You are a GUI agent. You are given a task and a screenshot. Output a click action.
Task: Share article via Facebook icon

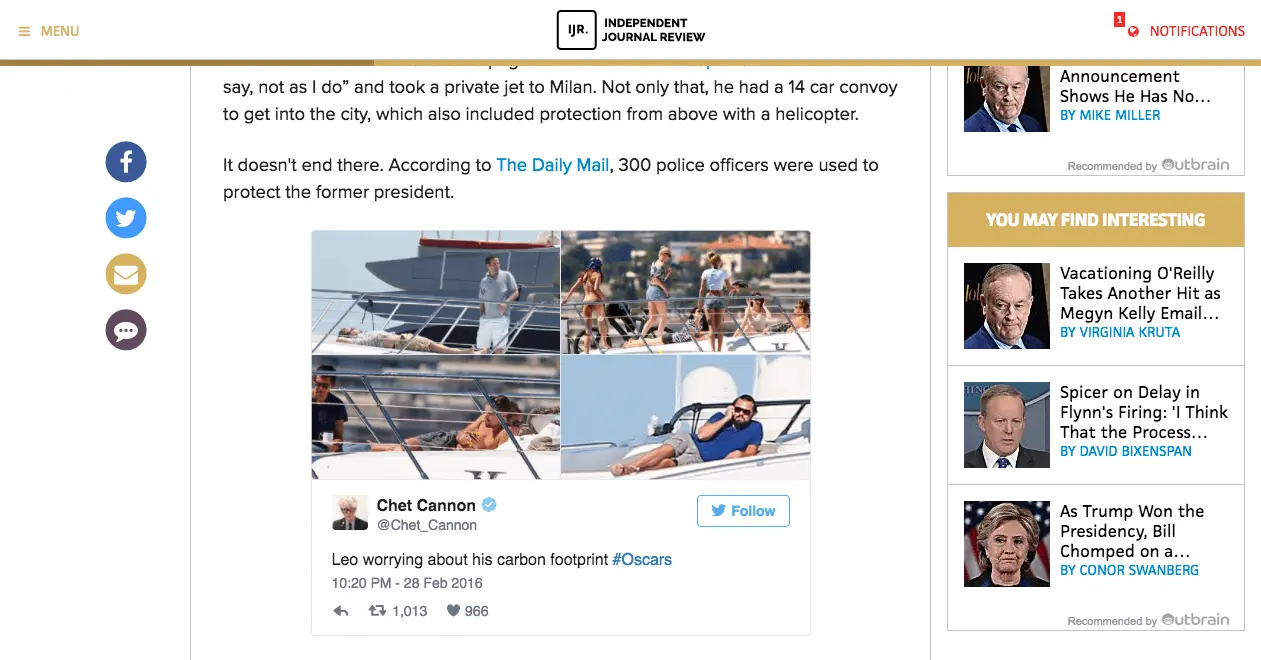click(126, 162)
